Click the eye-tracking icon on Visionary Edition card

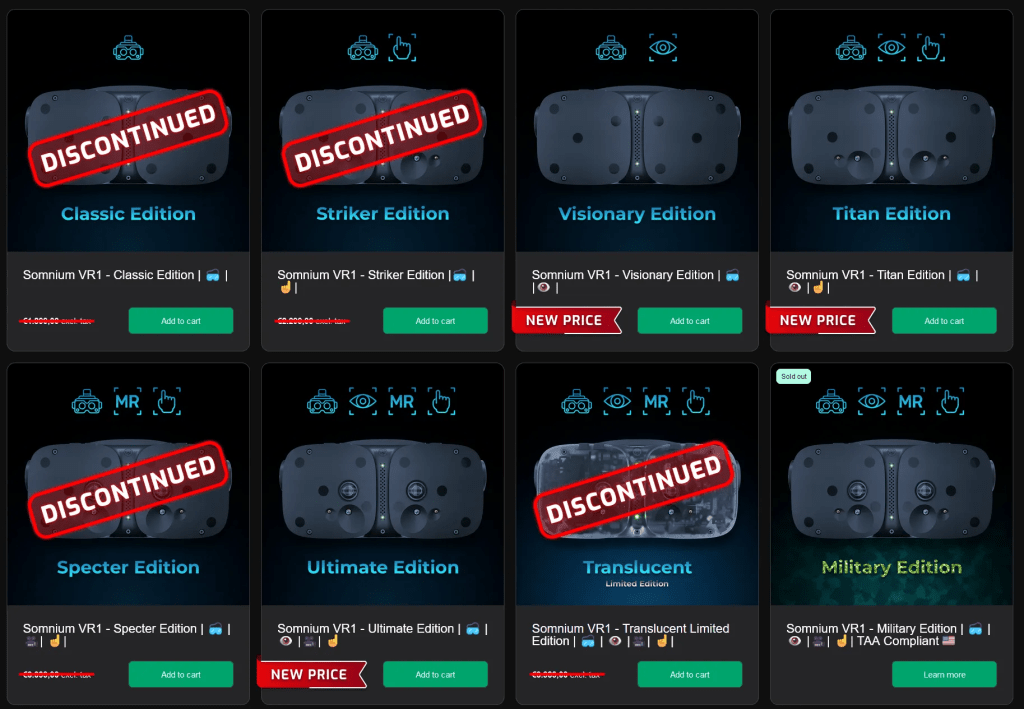[x=663, y=48]
